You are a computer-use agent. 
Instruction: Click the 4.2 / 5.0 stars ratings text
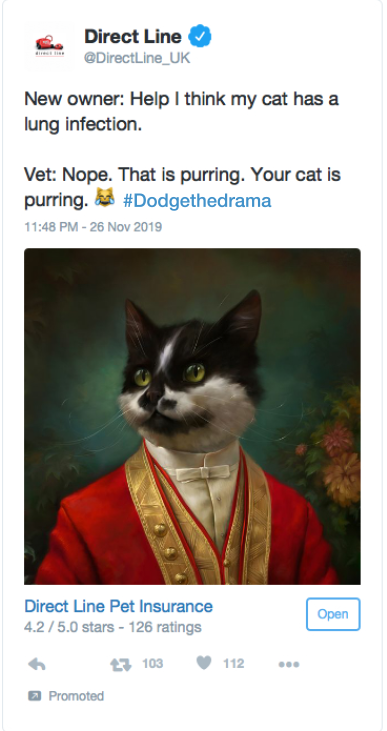pos(113,627)
